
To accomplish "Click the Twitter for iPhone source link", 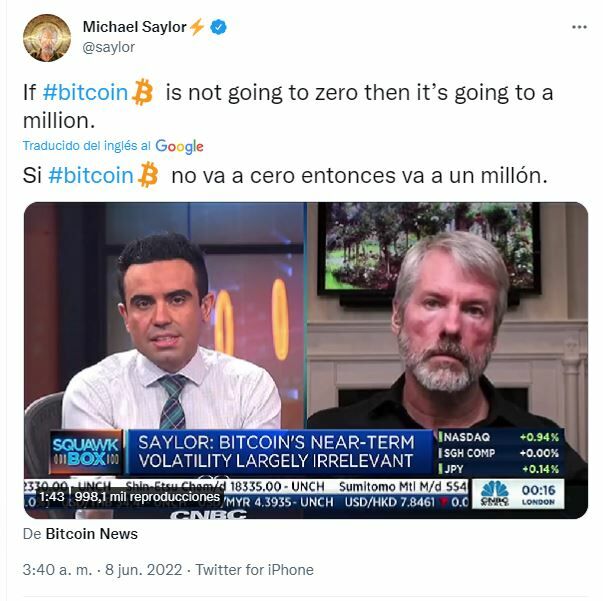I will point(255,570).
